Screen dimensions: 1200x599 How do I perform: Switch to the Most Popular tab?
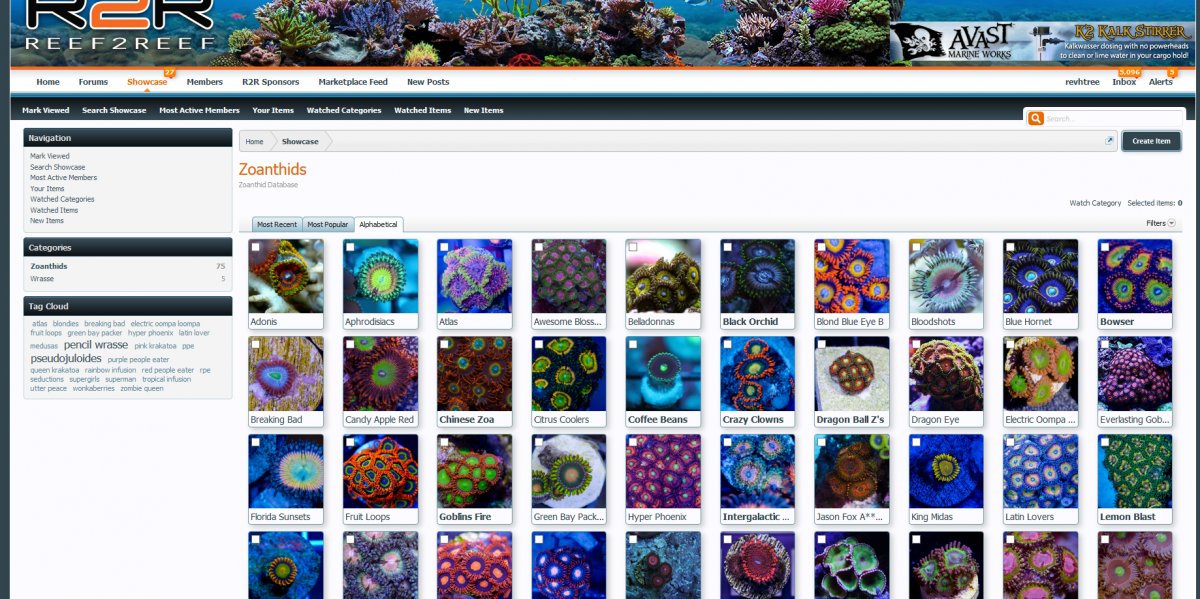tap(328, 224)
